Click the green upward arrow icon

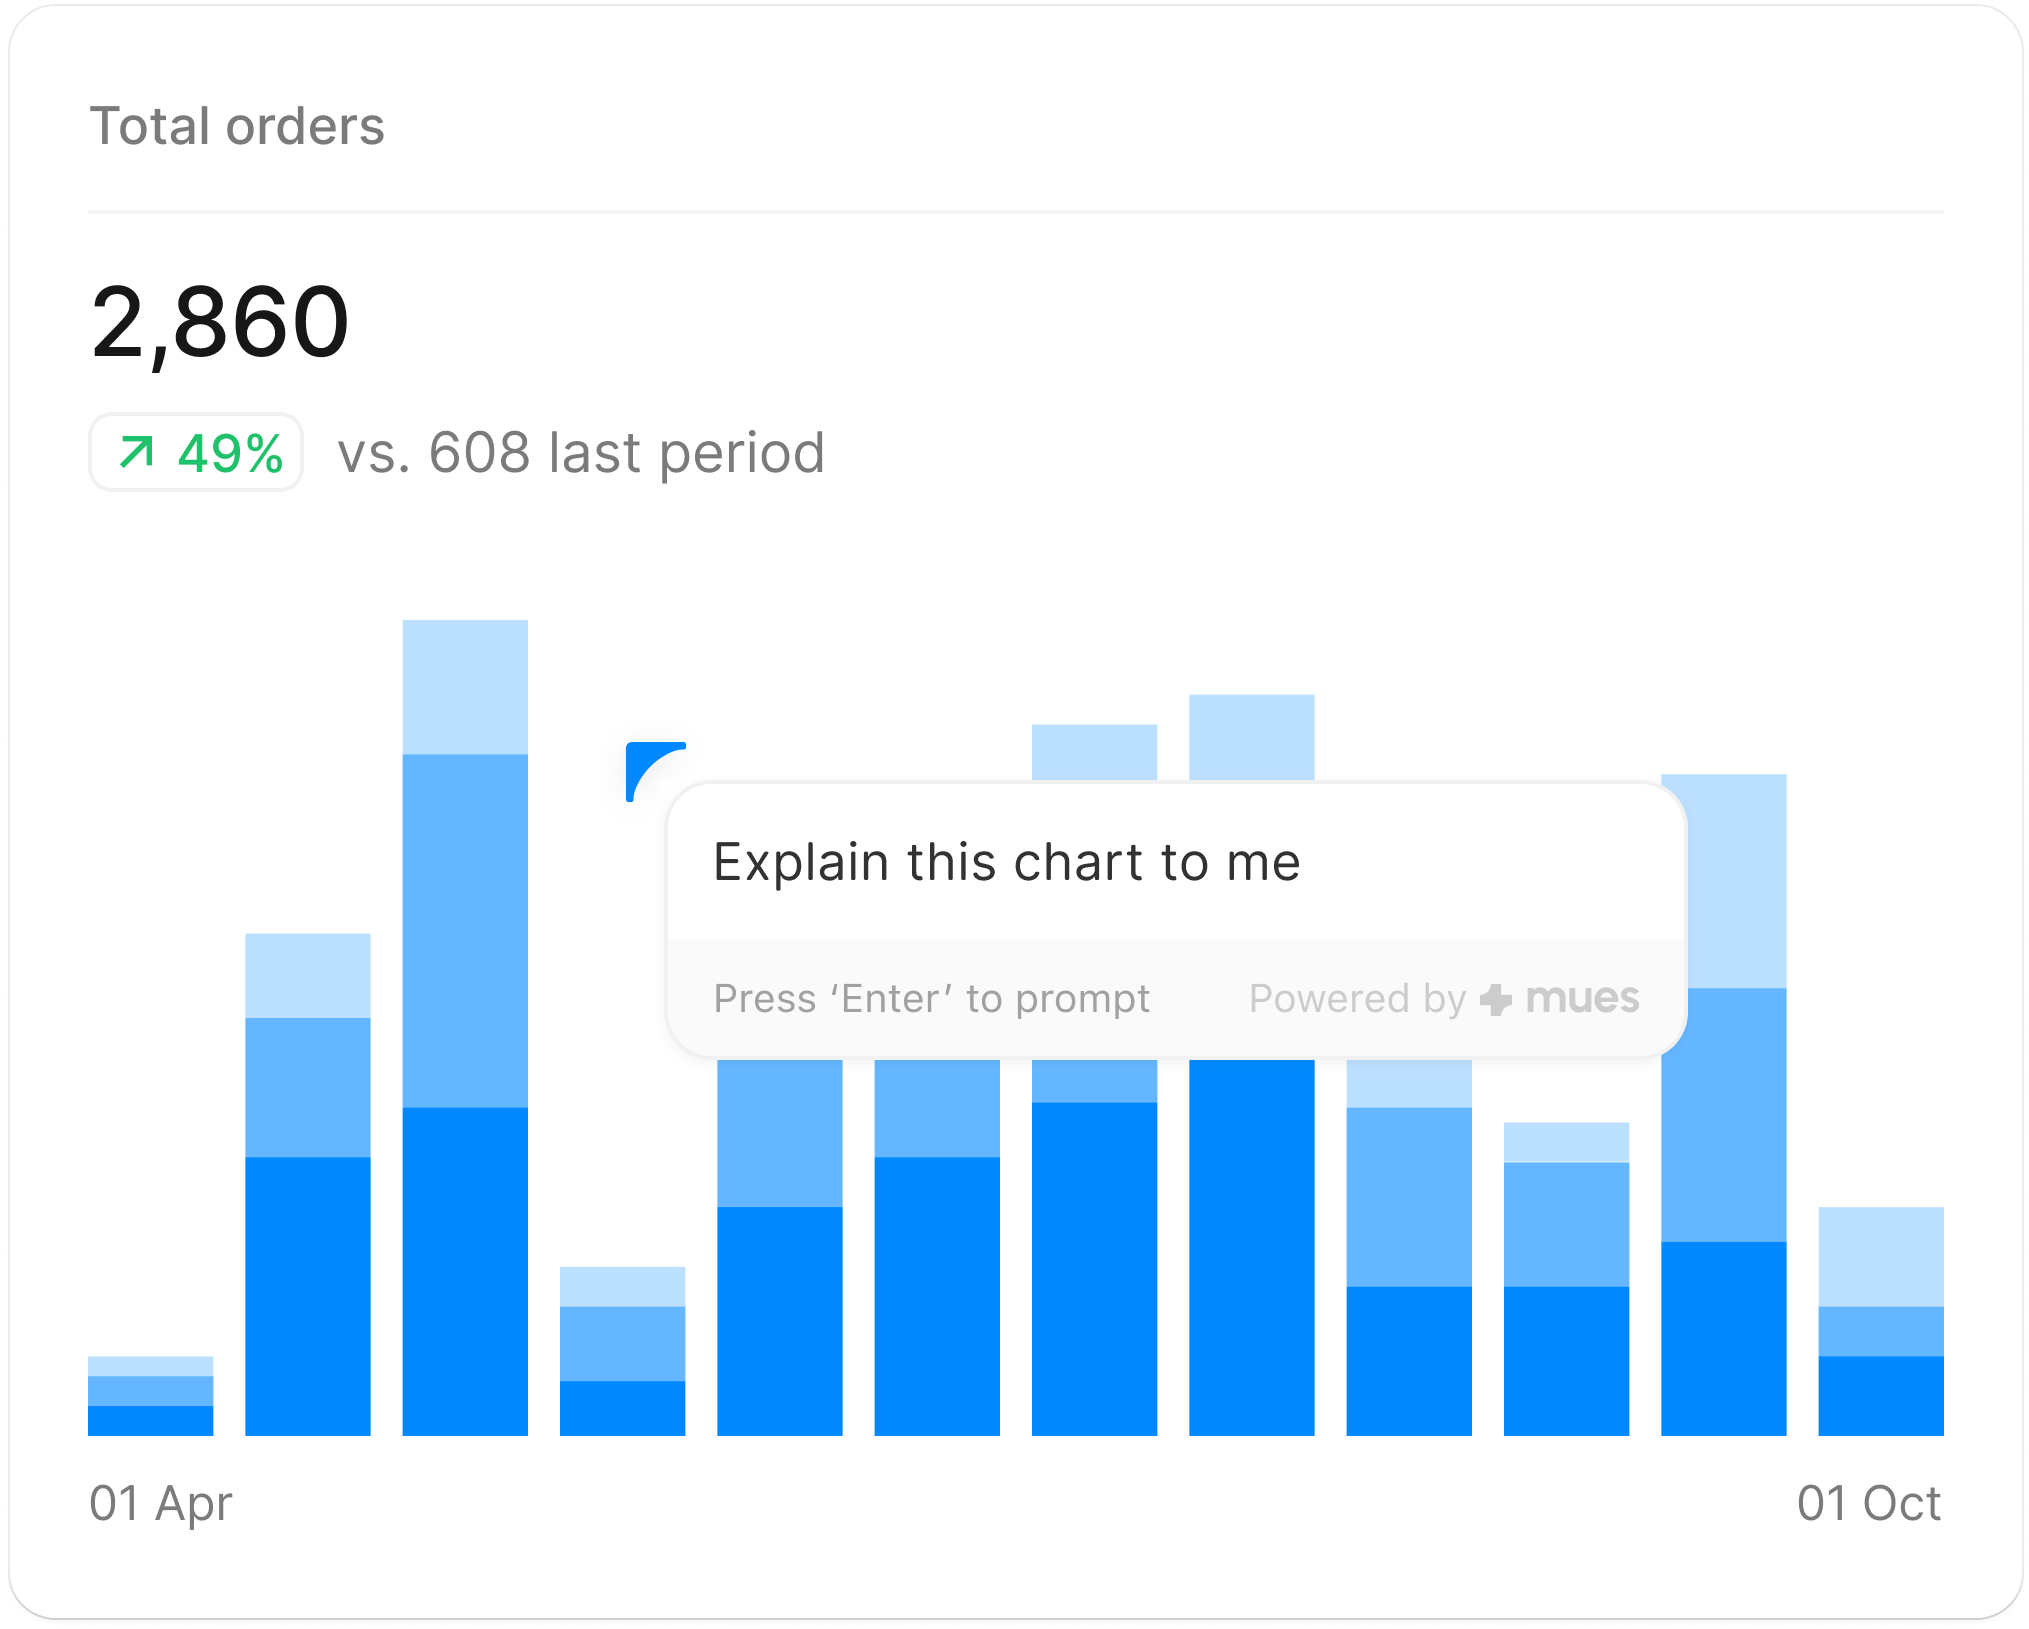coord(137,452)
